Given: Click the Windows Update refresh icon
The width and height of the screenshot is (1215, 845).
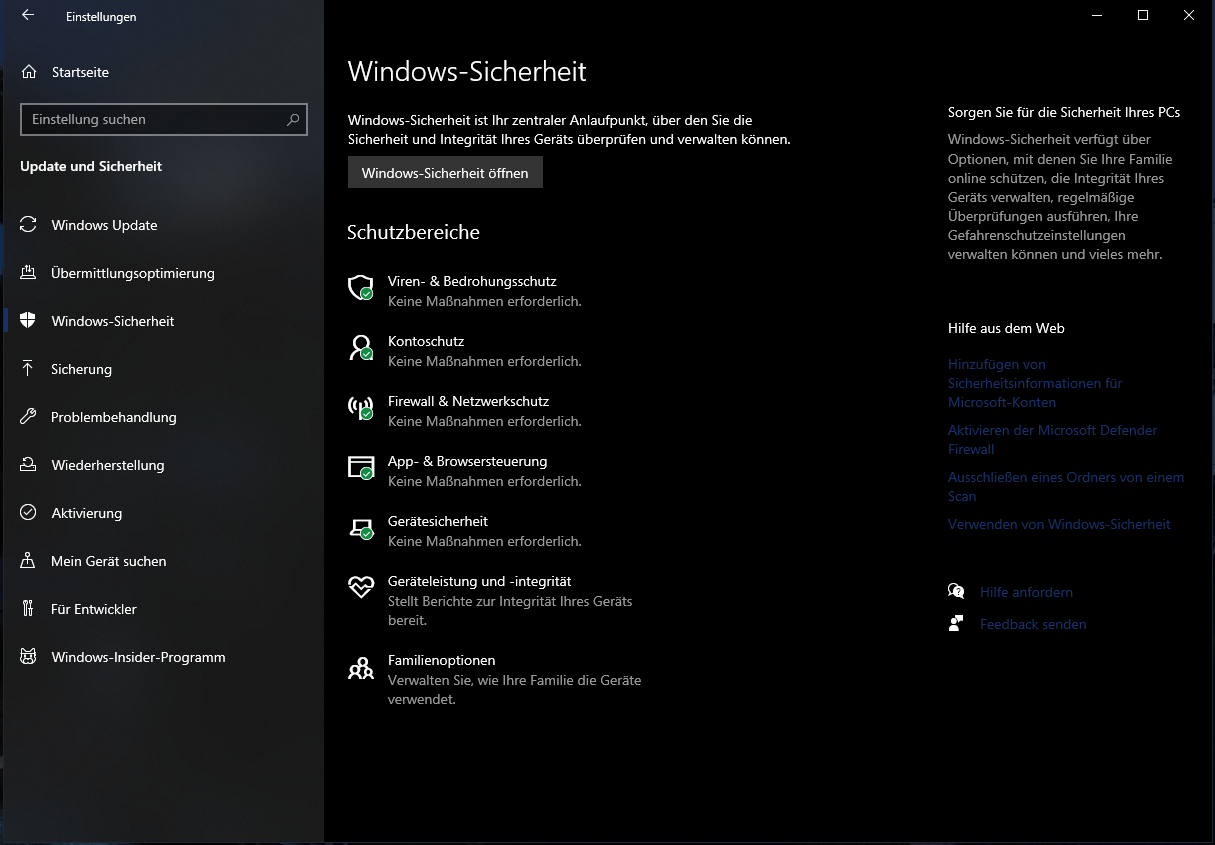Looking at the screenshot, I should pyautogui.click(x=28, y=225).
